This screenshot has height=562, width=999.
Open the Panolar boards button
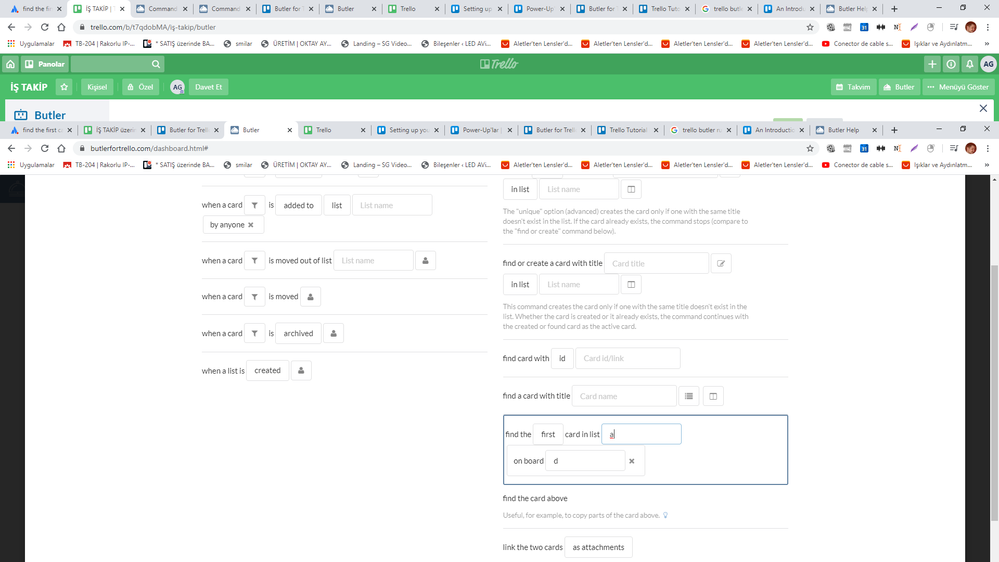[45, 64]
